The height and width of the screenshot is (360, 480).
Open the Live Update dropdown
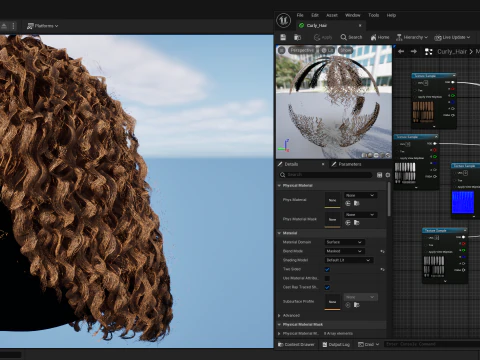452,37
